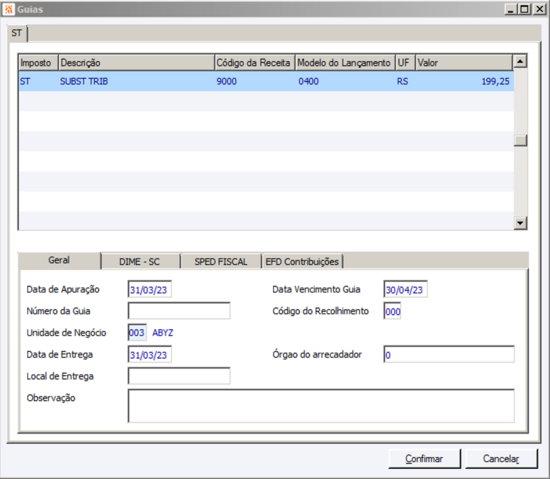
Task: Click the ST tab at top
Action: (x=16, y=33)
